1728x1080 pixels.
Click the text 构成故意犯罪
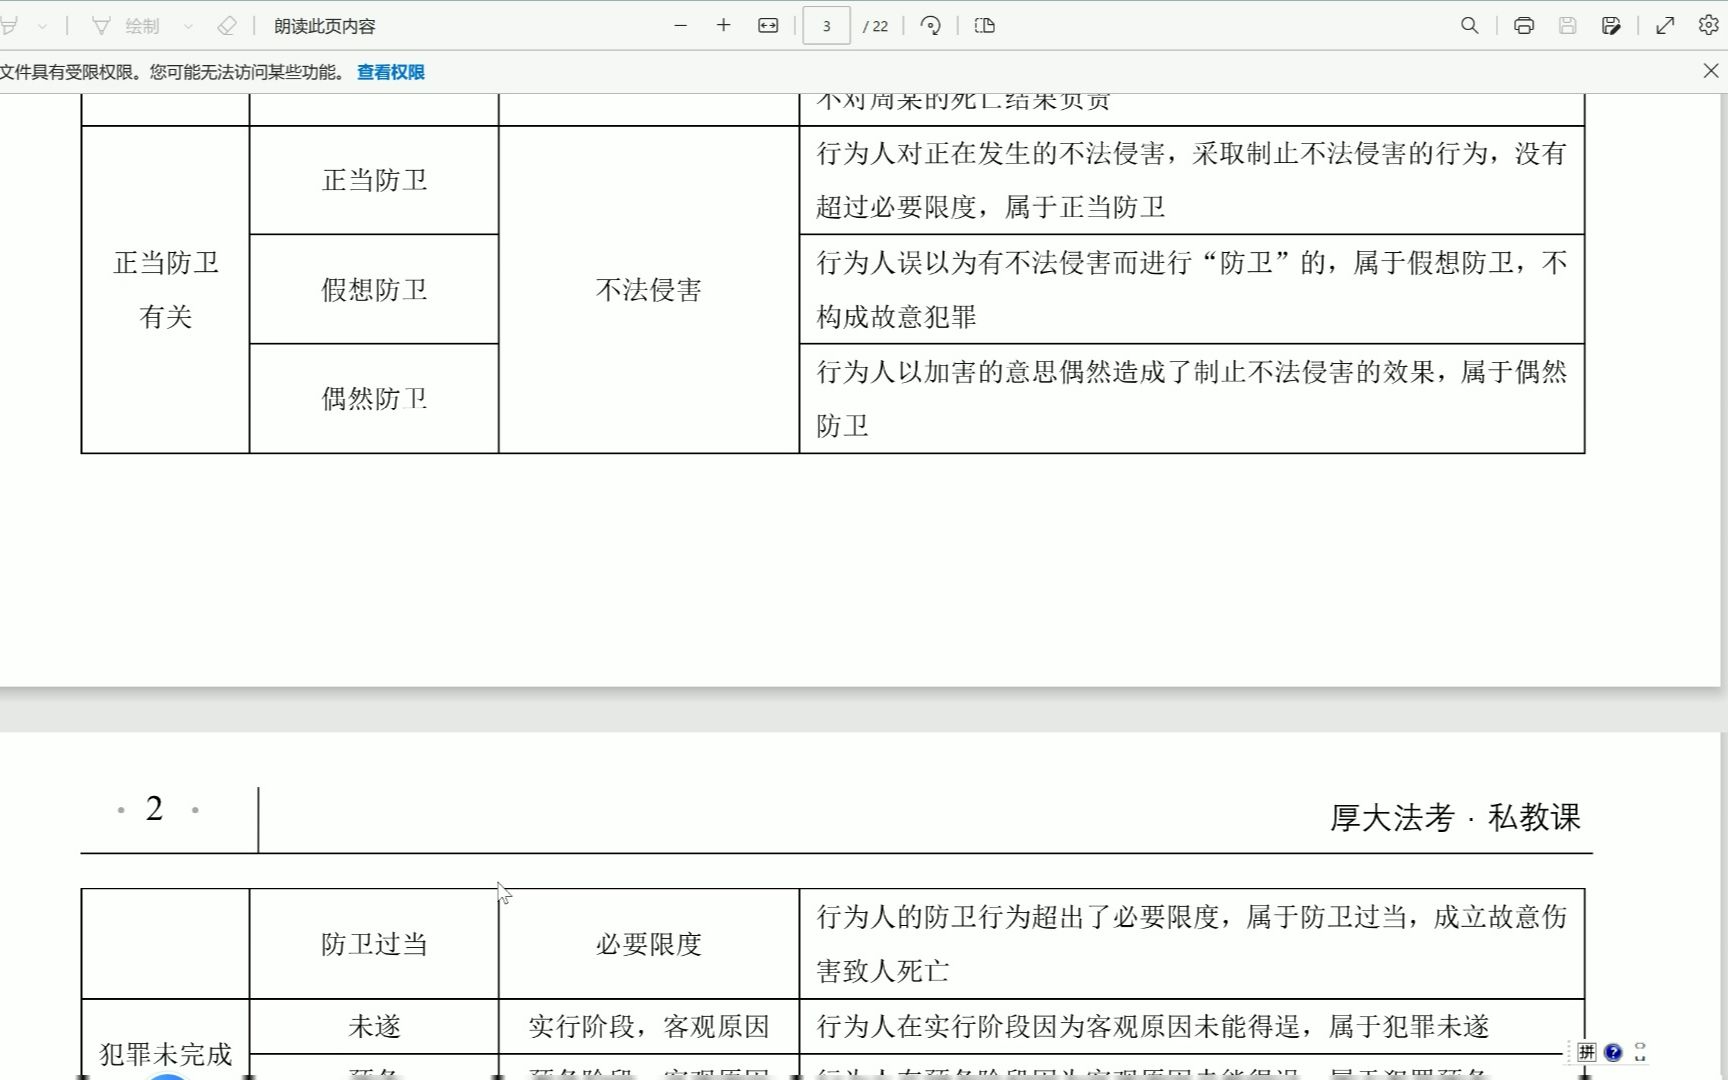click(896, 317)
